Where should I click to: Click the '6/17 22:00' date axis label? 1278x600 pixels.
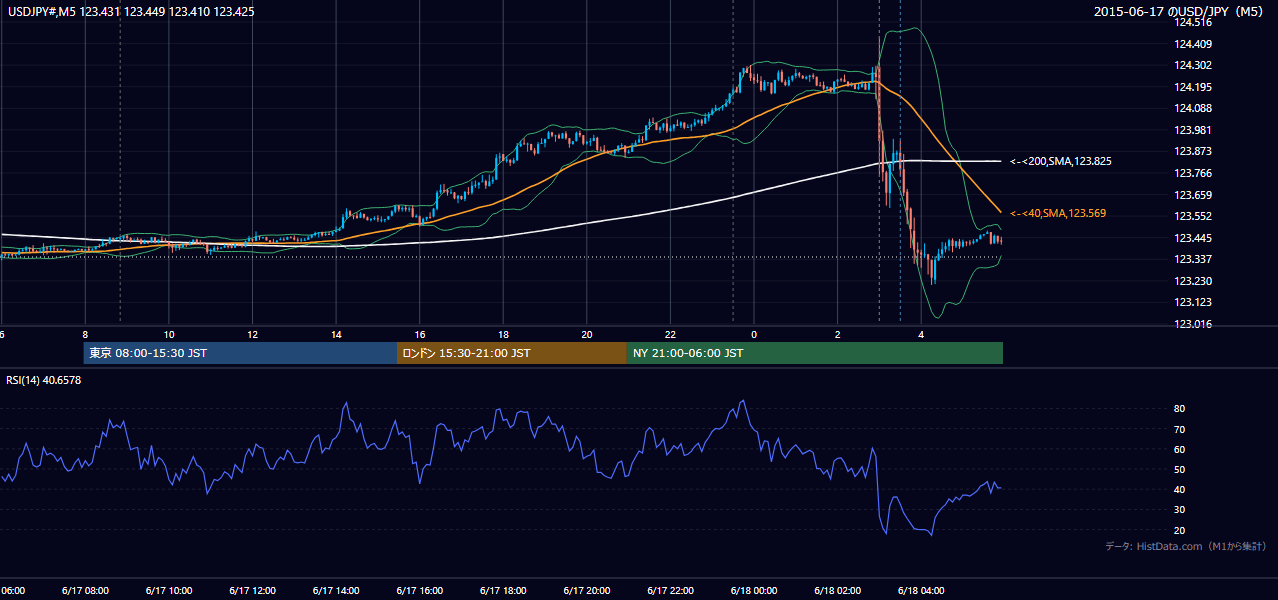pyautogui.click(x=670, y=590)
